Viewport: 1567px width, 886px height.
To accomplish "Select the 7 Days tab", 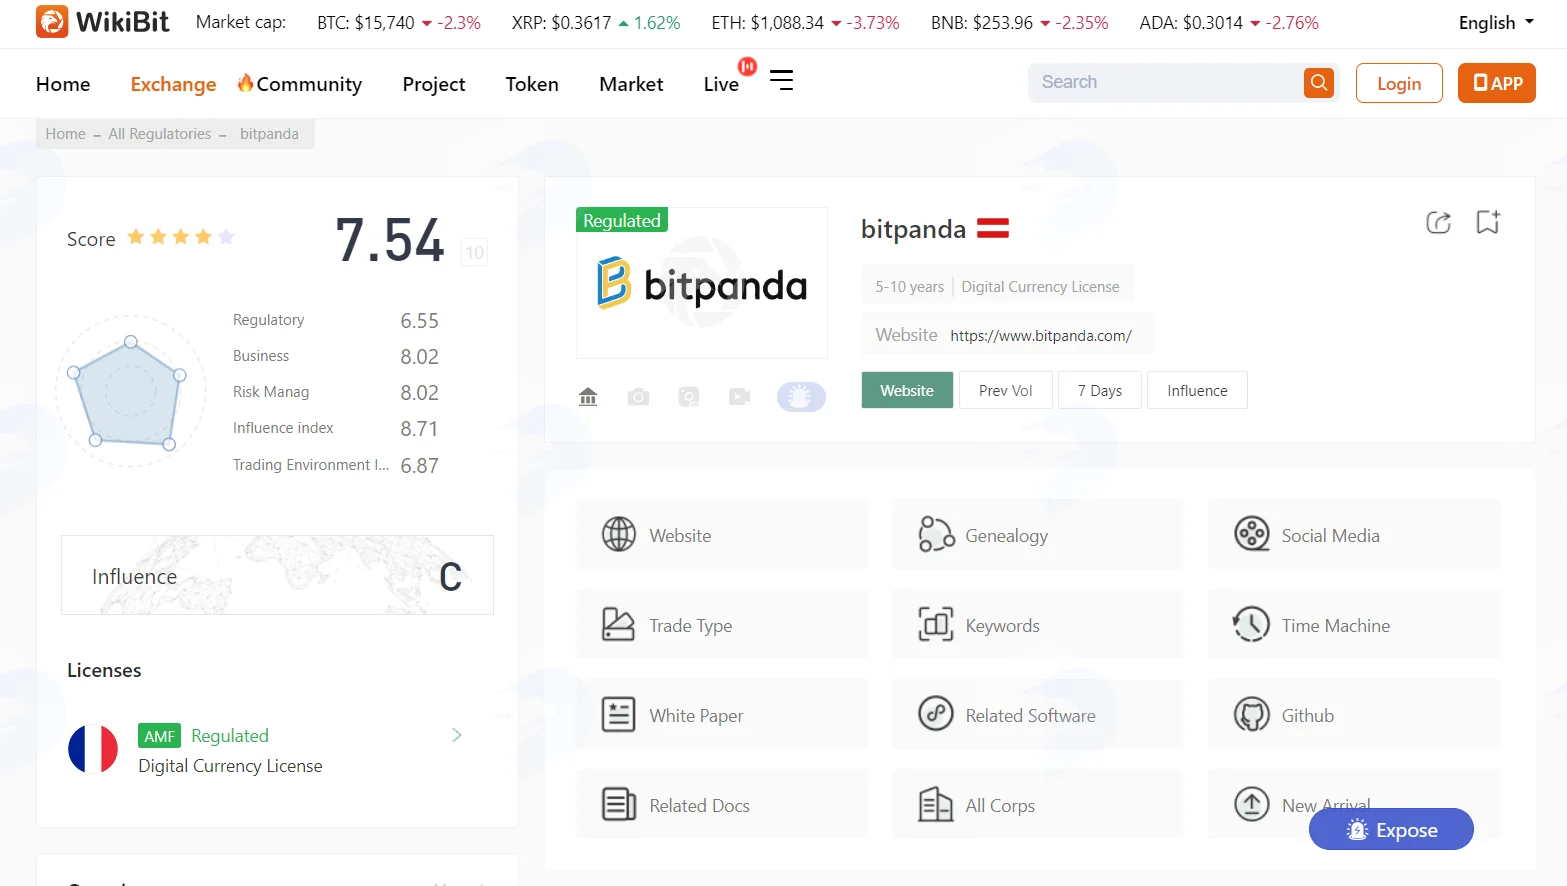I will click(x=1100, y=390).
